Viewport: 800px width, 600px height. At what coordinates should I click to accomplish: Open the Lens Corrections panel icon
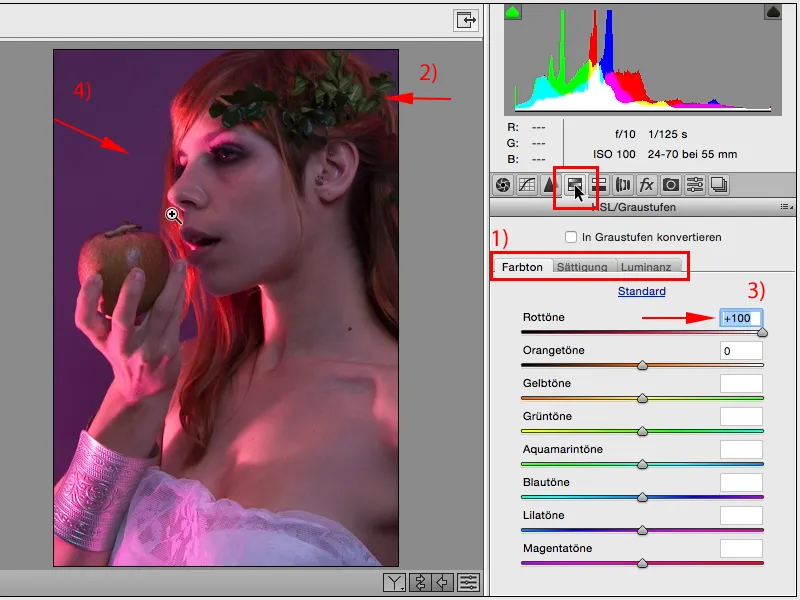click(623, 185)
